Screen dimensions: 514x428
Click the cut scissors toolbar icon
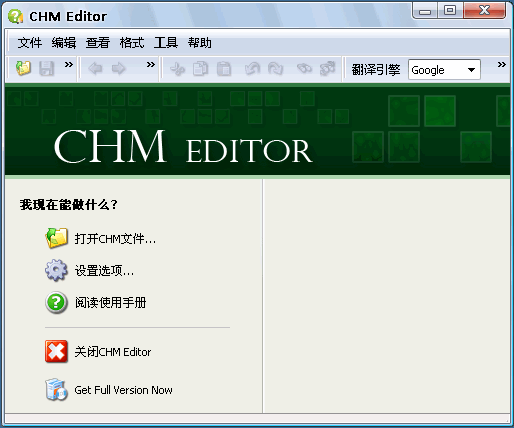[x=177, y=69]
